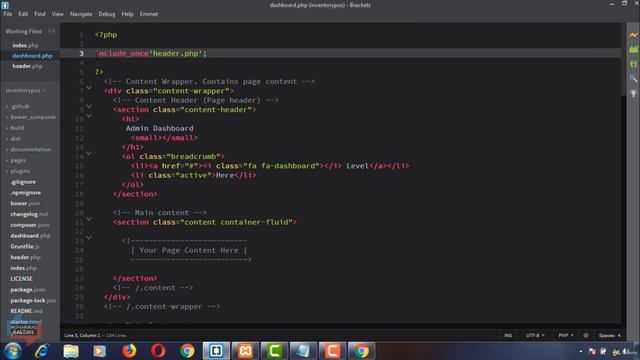
Task: Collapse the fold arrow at line 23 comment
Action: coord(89,238)
